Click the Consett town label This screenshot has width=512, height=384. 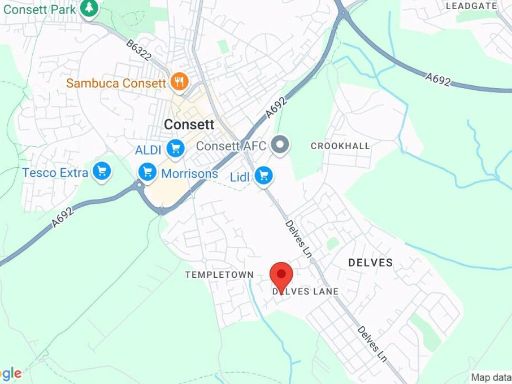[189, 125]
